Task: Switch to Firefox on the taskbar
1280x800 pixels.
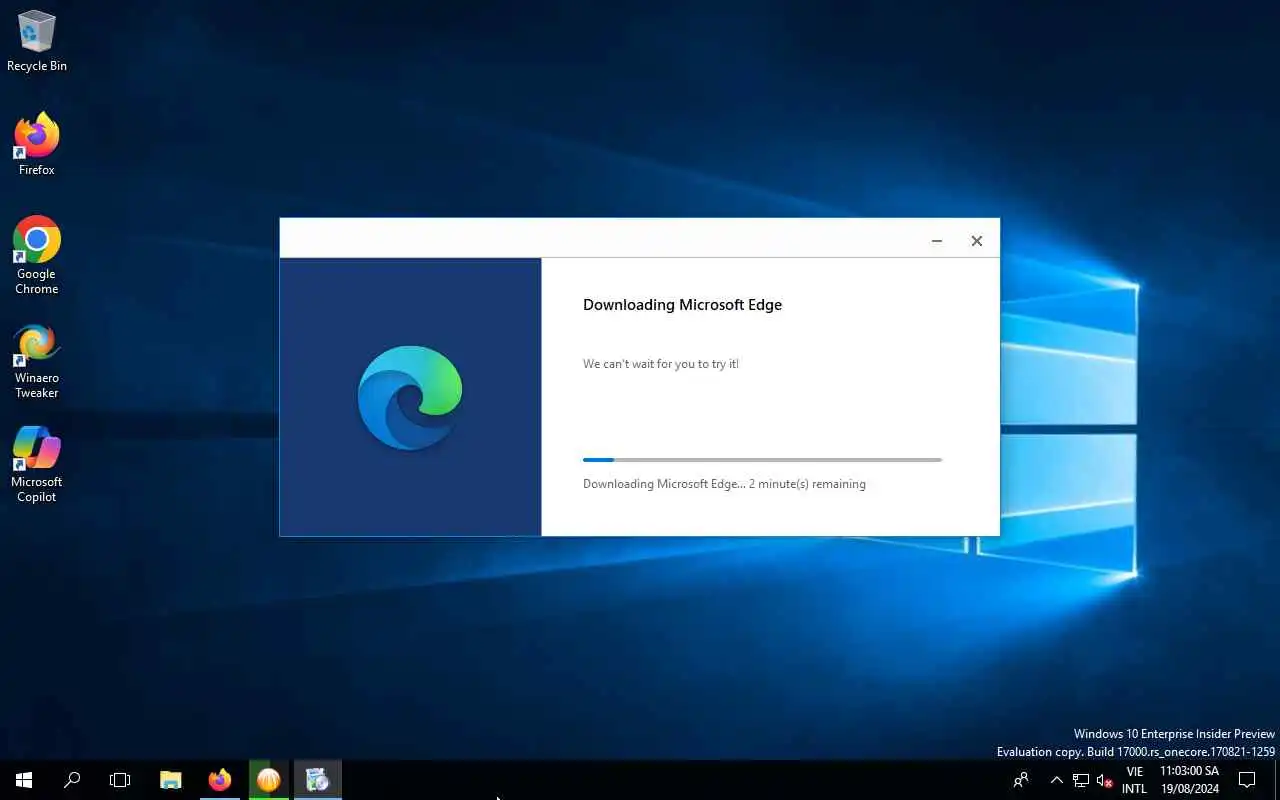Action: coord(220,780)
